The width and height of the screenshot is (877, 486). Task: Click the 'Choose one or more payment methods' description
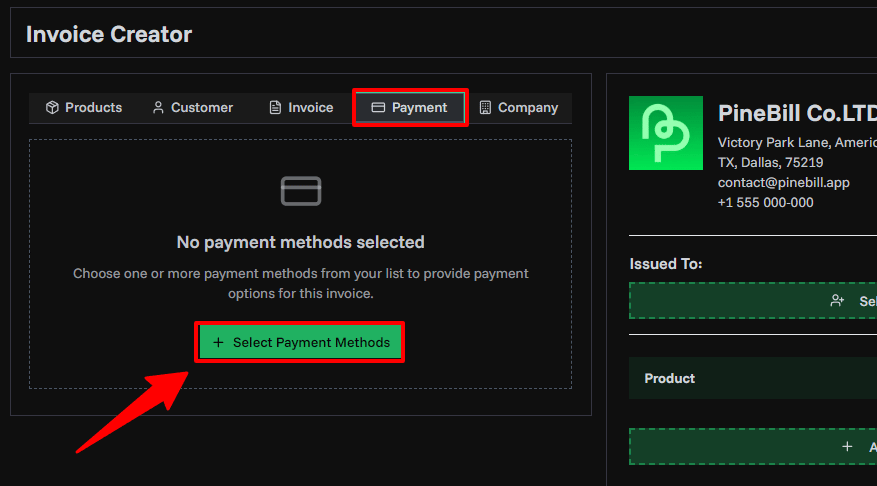pyautogui.click(x=301, y=284)
